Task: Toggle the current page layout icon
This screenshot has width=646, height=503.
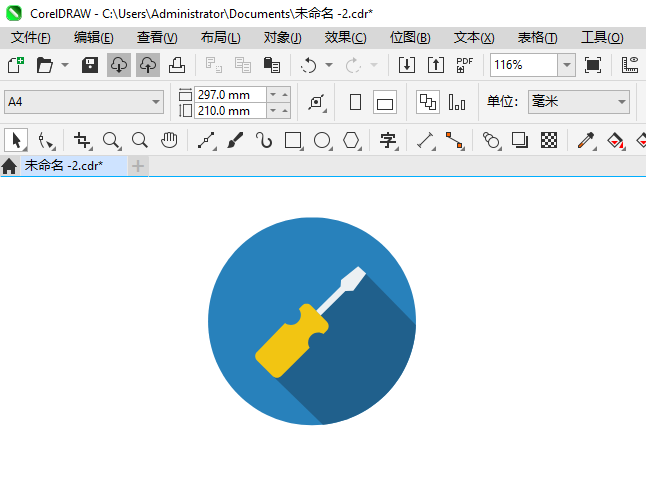Action: point(457,102)
